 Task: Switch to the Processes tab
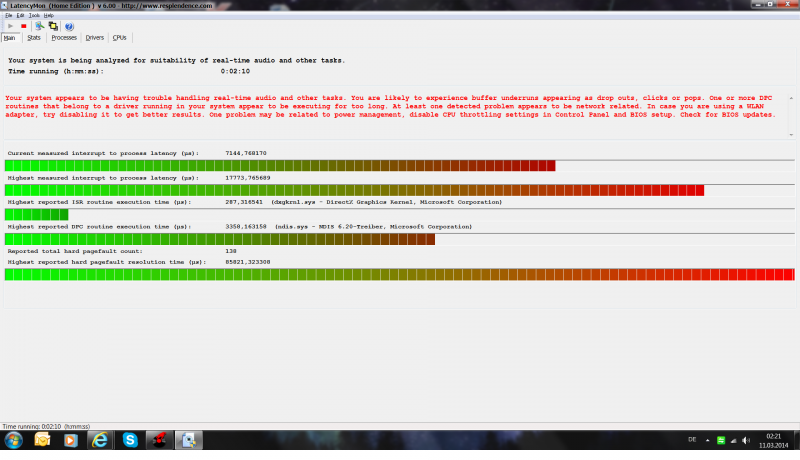[x=64, y=38]
